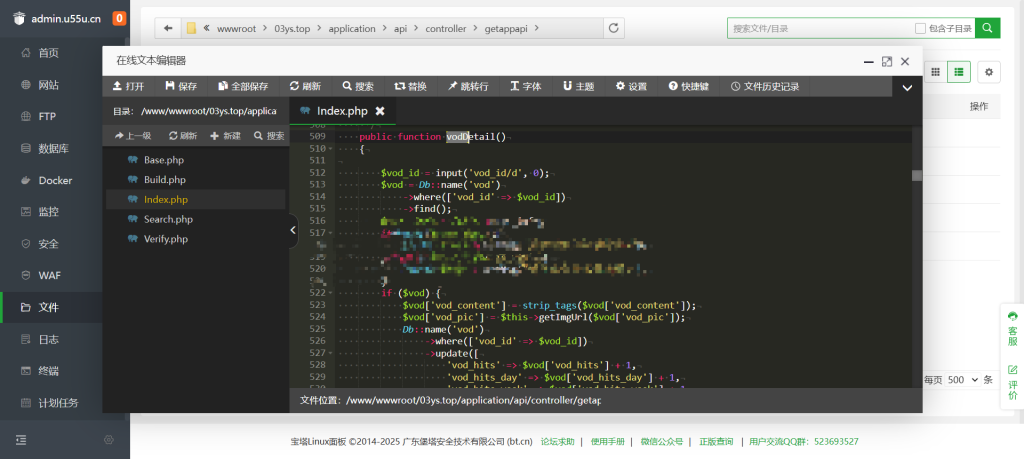Select Index.php in the file tree
This screenshot has width=1024, height=459.
pyautogui.click(x=195, y=200)
